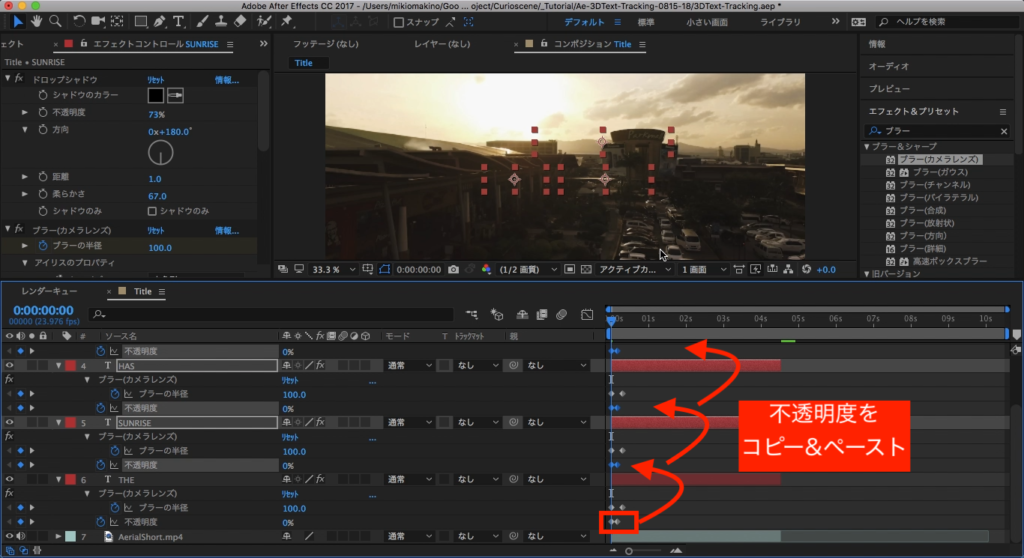
Task: Select the ライブラリ workspace
Action: click(x=780, y=22)
